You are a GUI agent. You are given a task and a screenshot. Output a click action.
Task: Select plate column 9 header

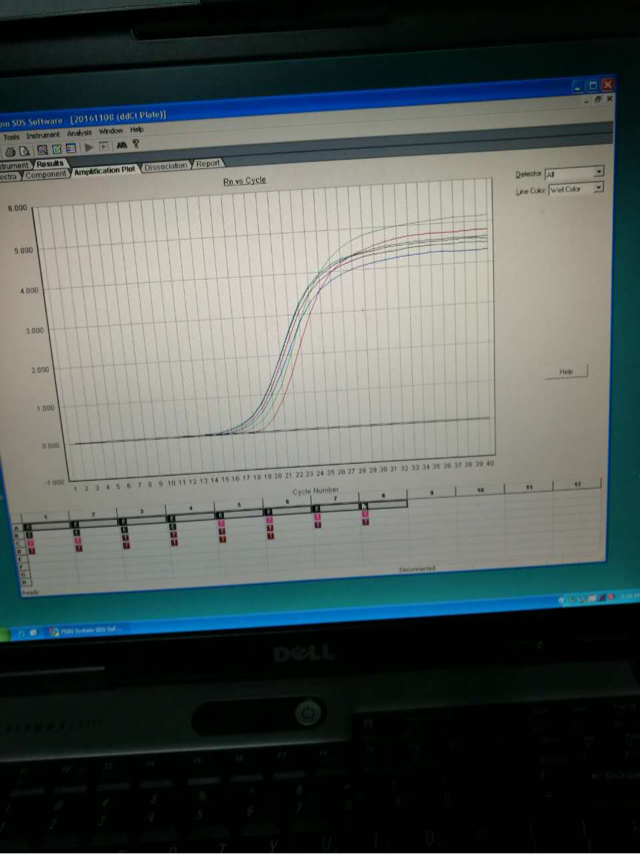click(431, 493)
